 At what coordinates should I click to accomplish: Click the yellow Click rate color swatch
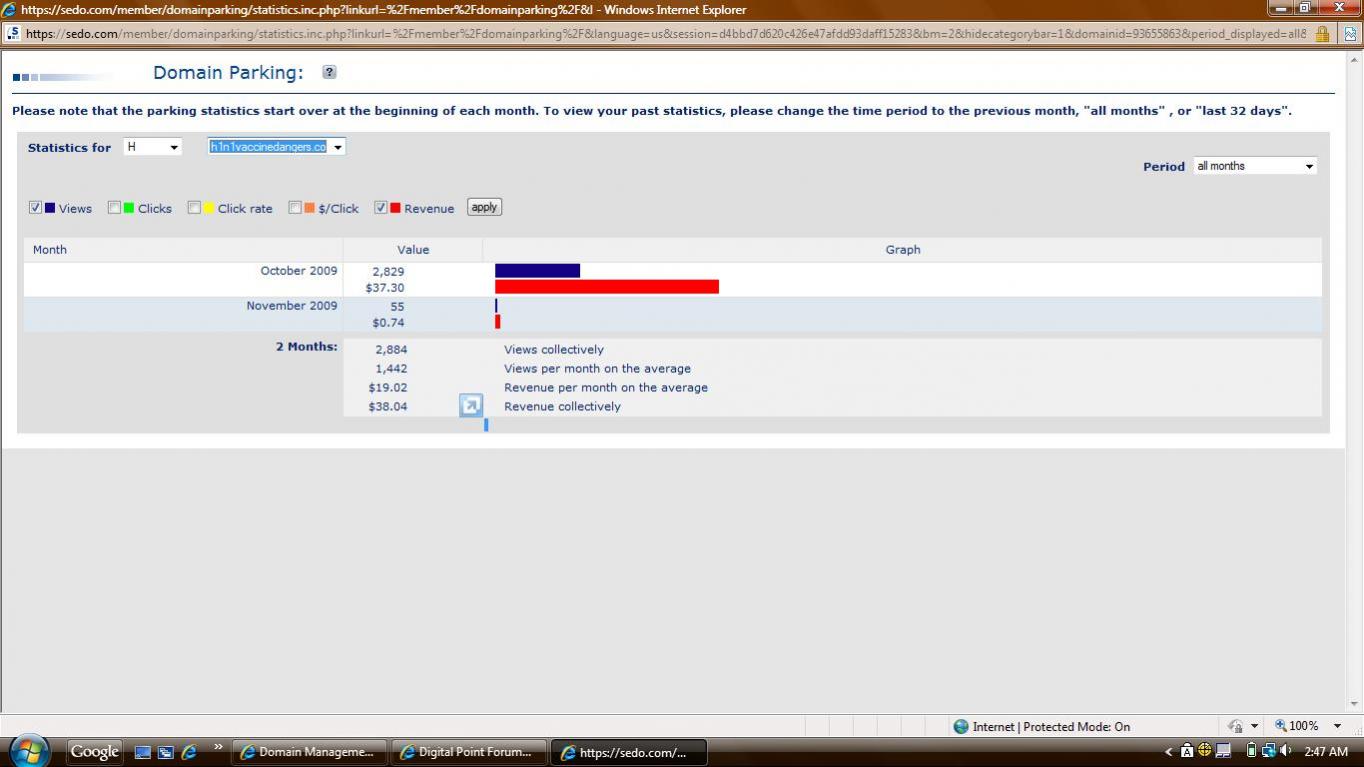(209, 208)
